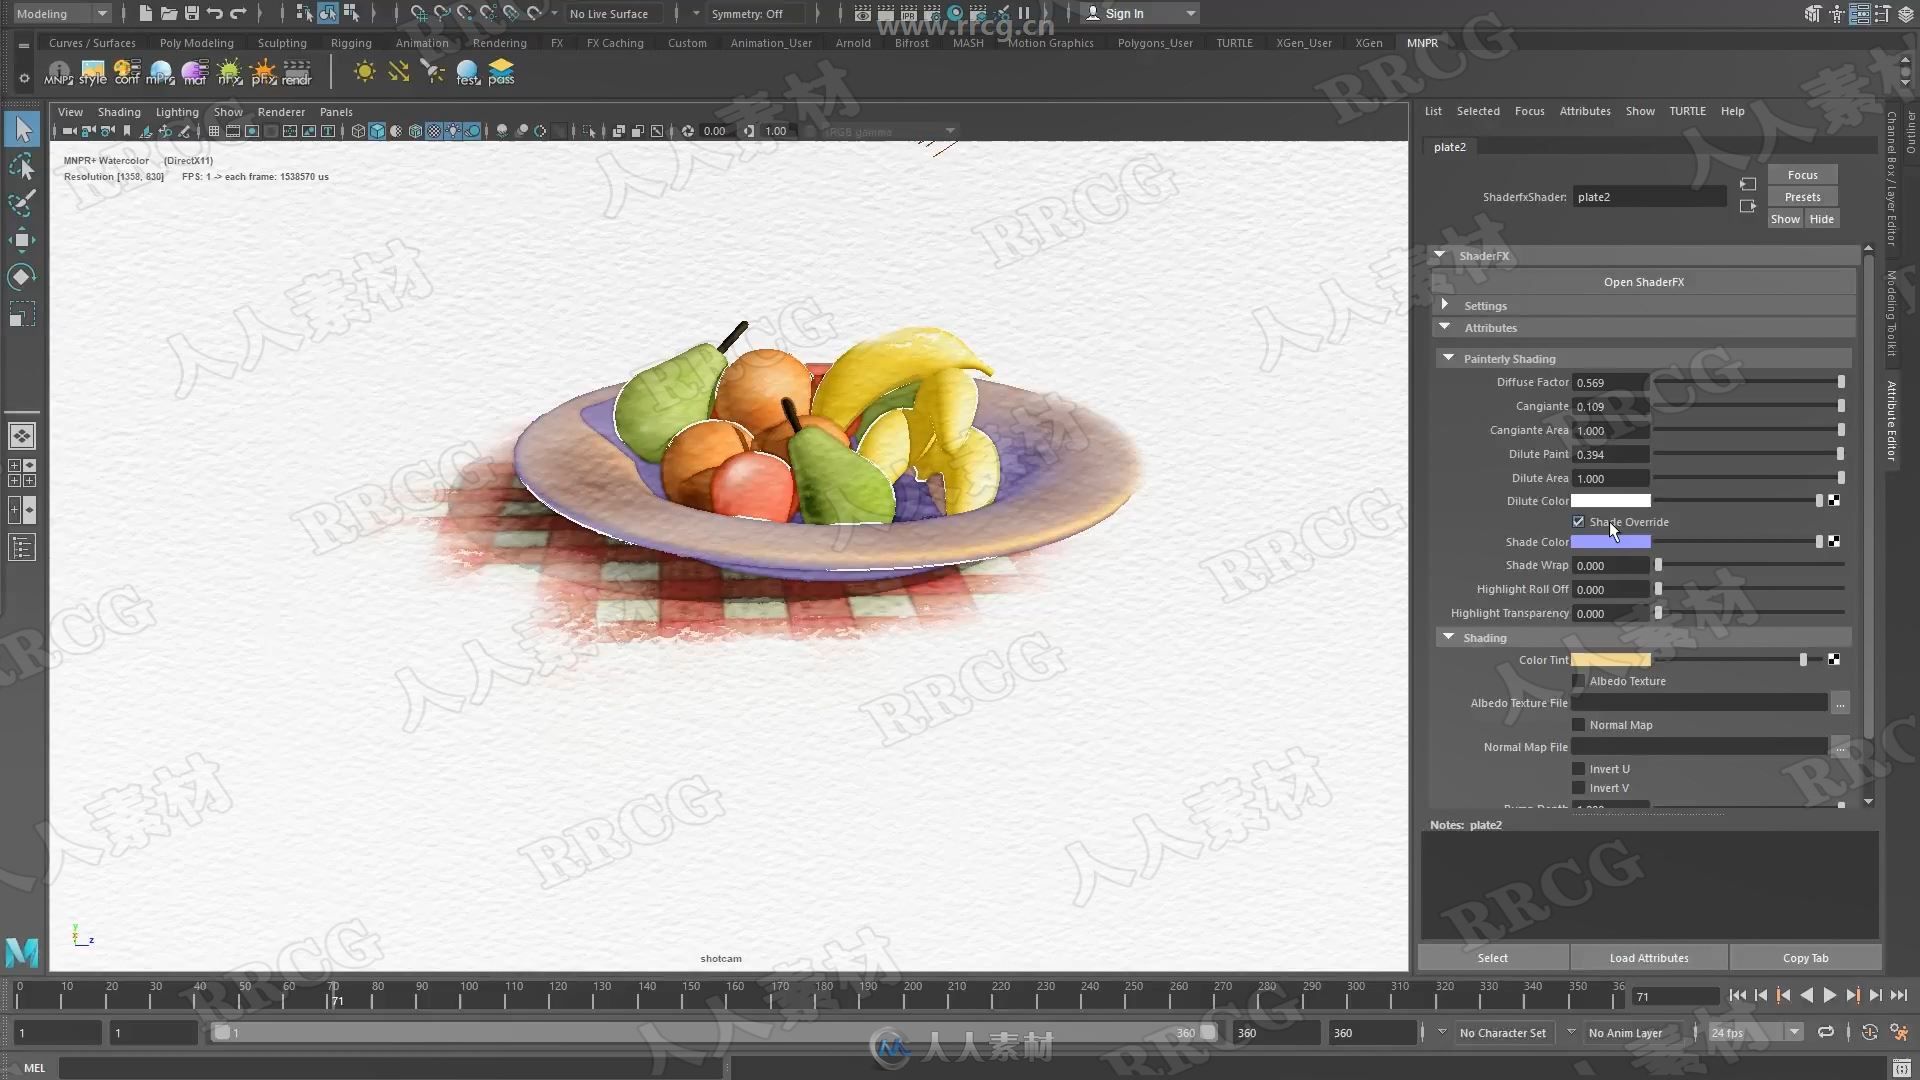Select the Poly Modeling shelf icon
Screen dimensions: 1920x1080
coord(196,42)
